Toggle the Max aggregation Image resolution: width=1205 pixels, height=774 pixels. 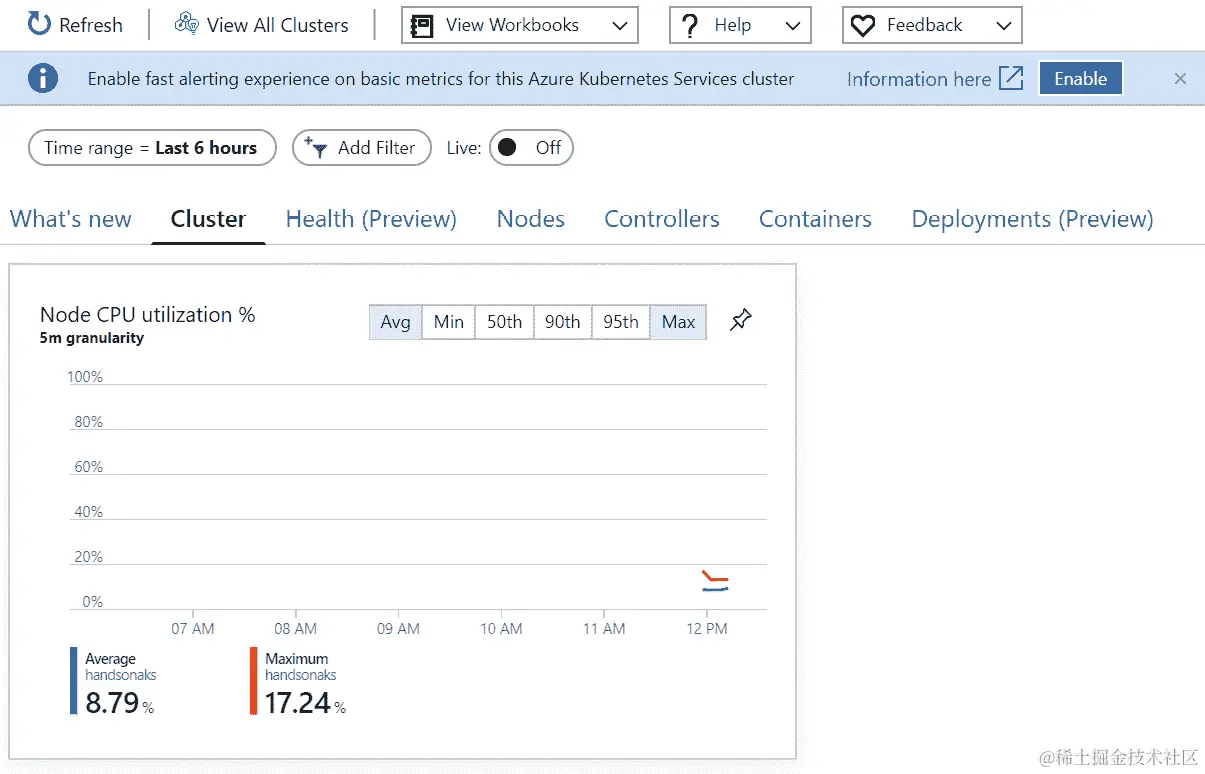(678, 322)
